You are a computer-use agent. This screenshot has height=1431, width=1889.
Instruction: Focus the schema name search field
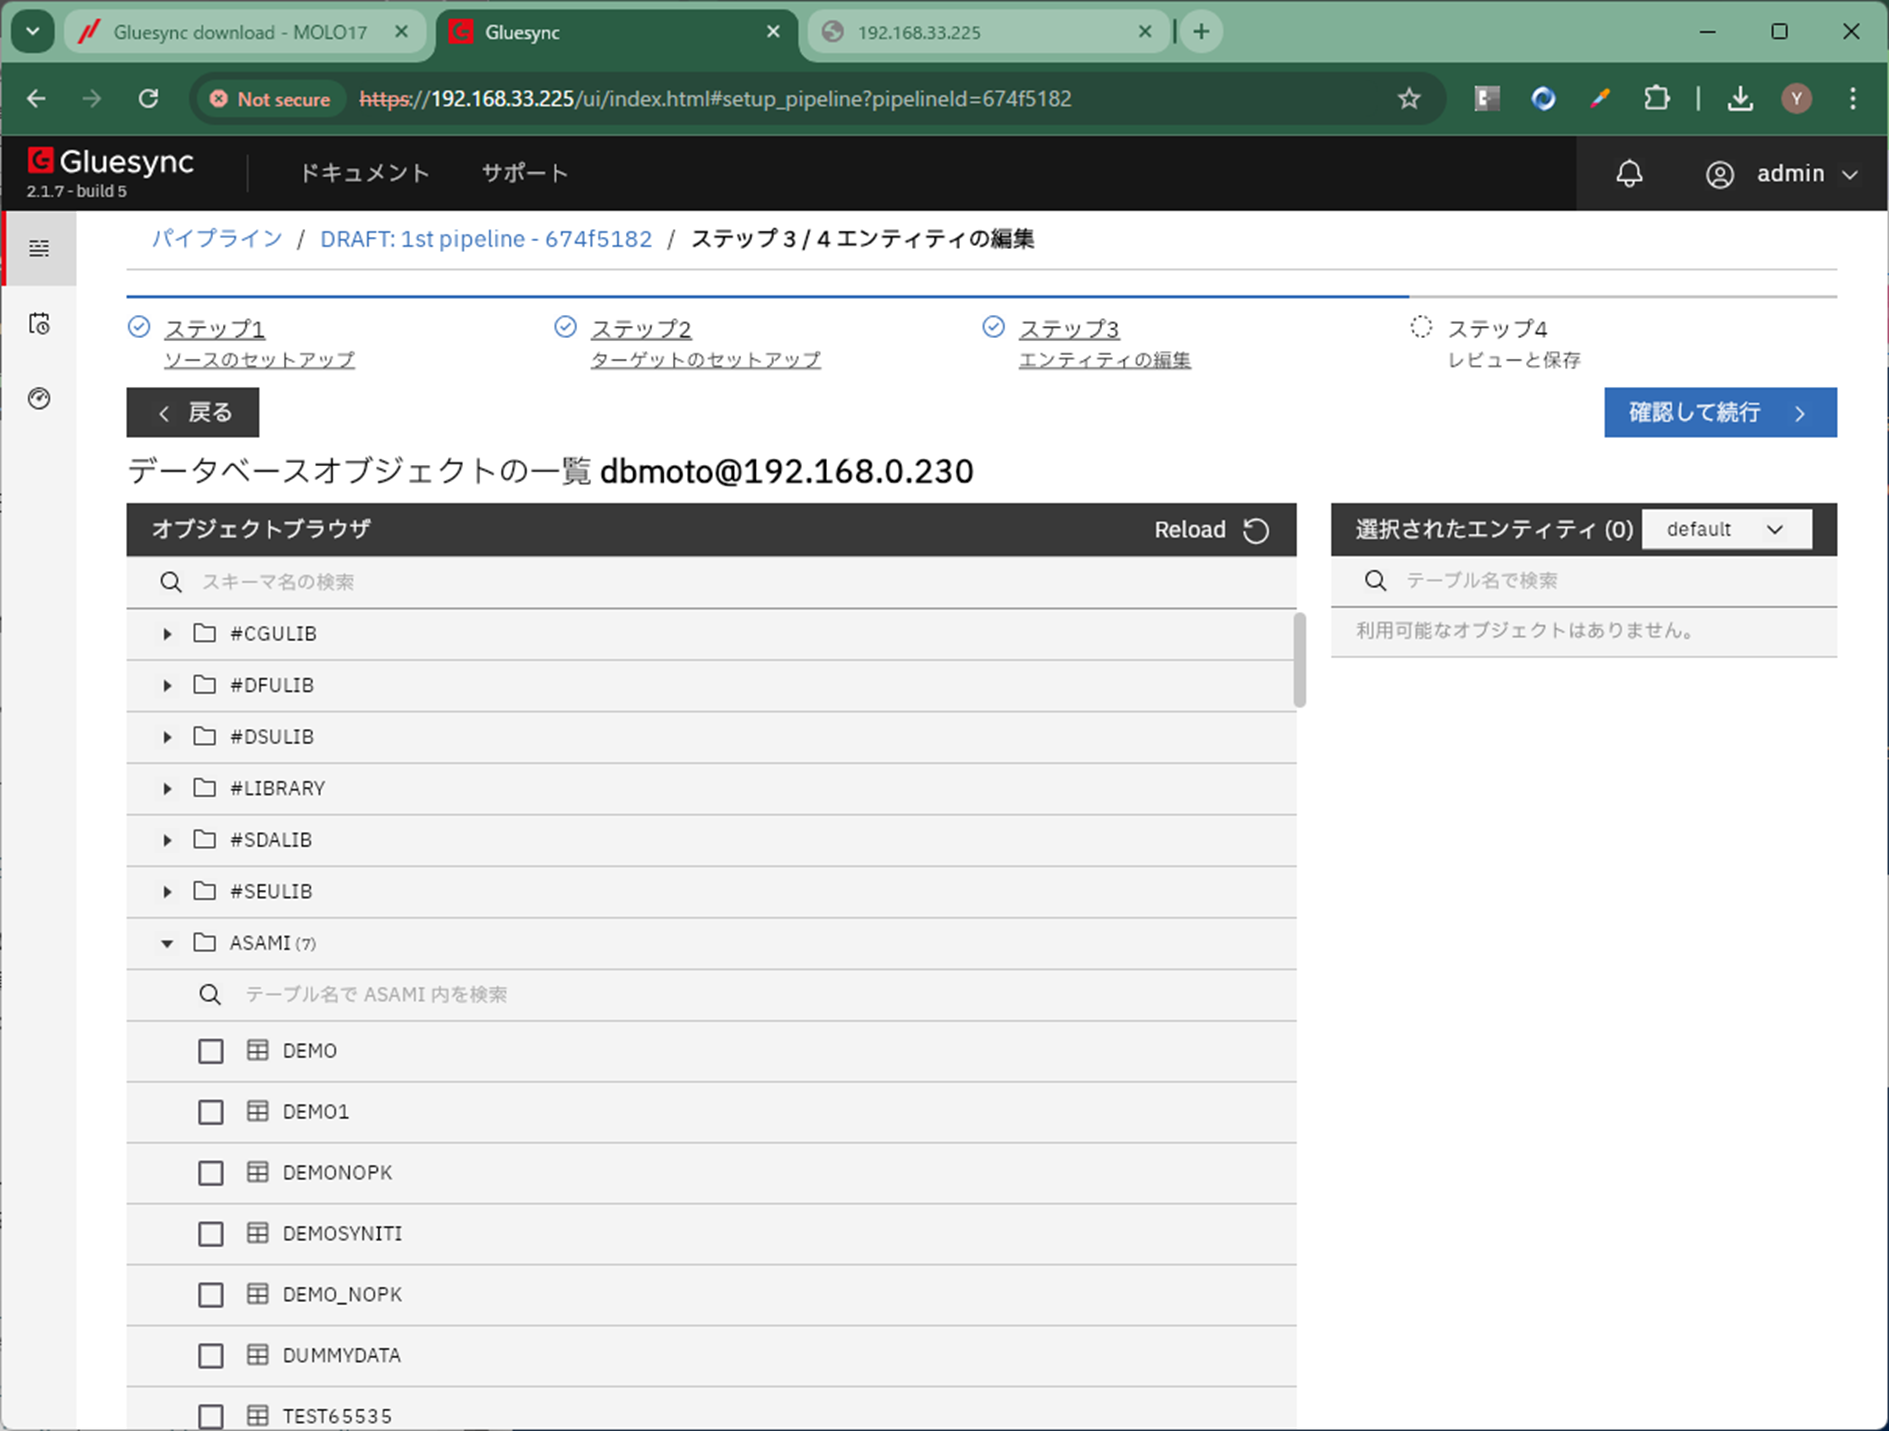pyautogui.click(x=700, y=582)
